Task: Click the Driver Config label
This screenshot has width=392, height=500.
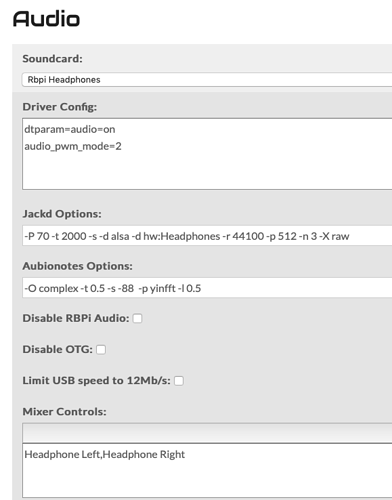Action: 60,107
